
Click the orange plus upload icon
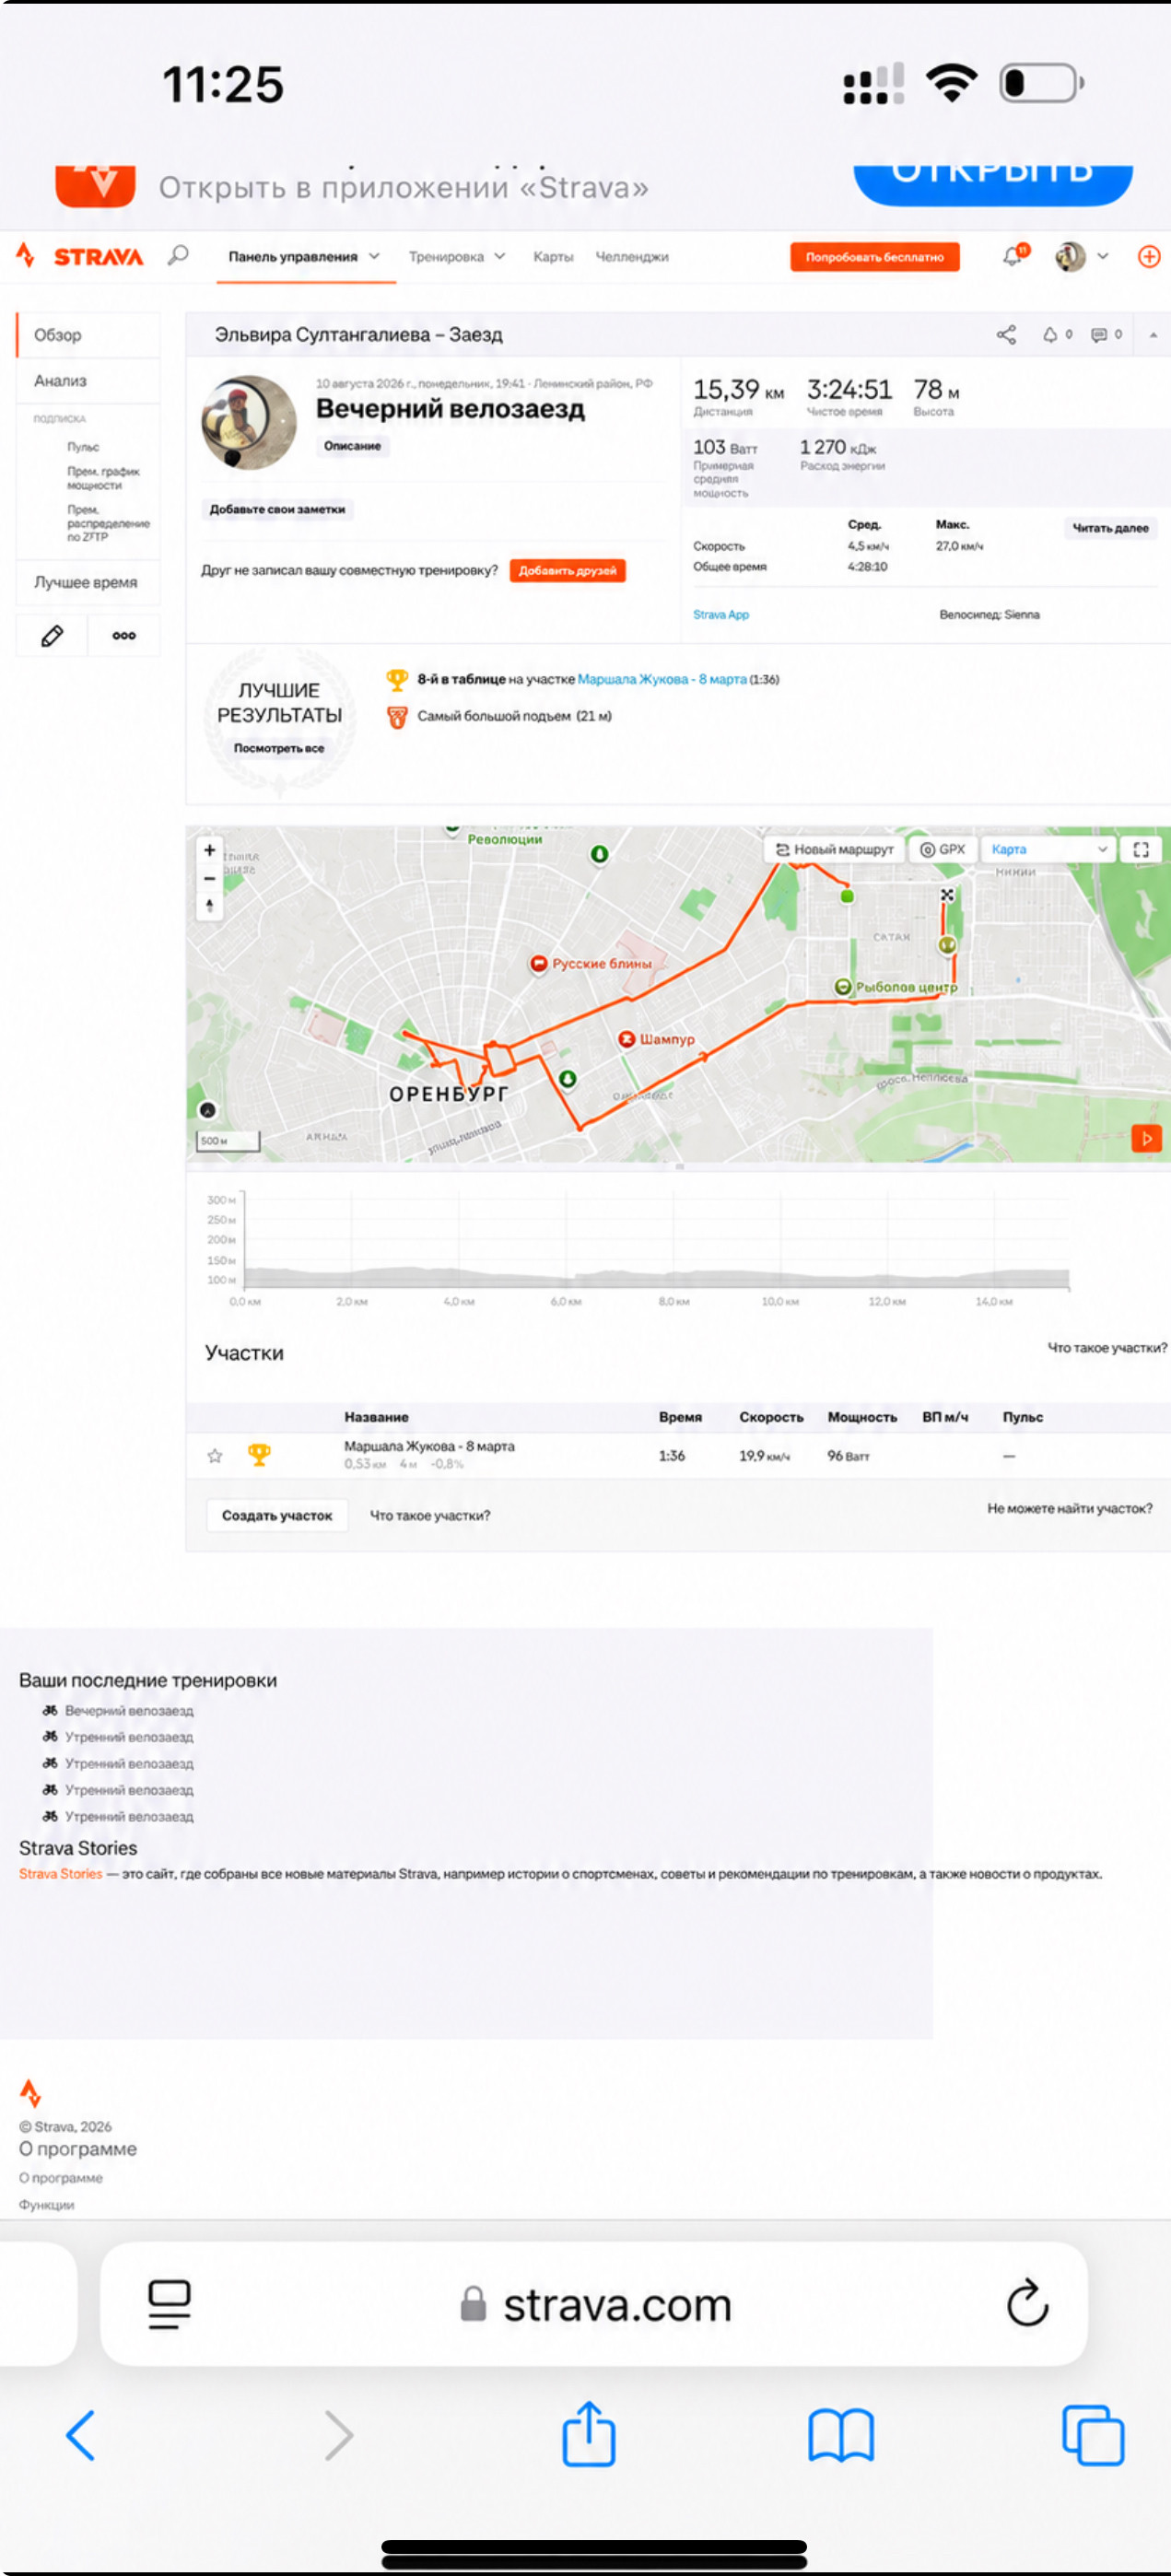tap(1149, 256)
